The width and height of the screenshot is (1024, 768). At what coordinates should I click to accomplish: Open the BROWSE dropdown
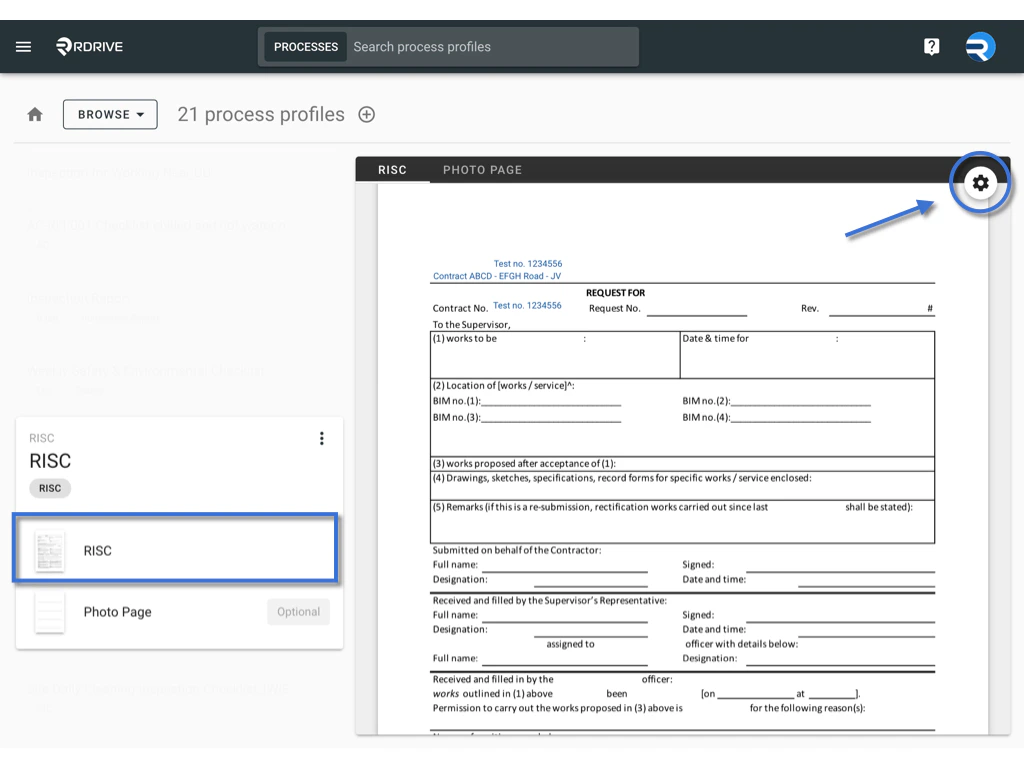[x=110, y=114]
